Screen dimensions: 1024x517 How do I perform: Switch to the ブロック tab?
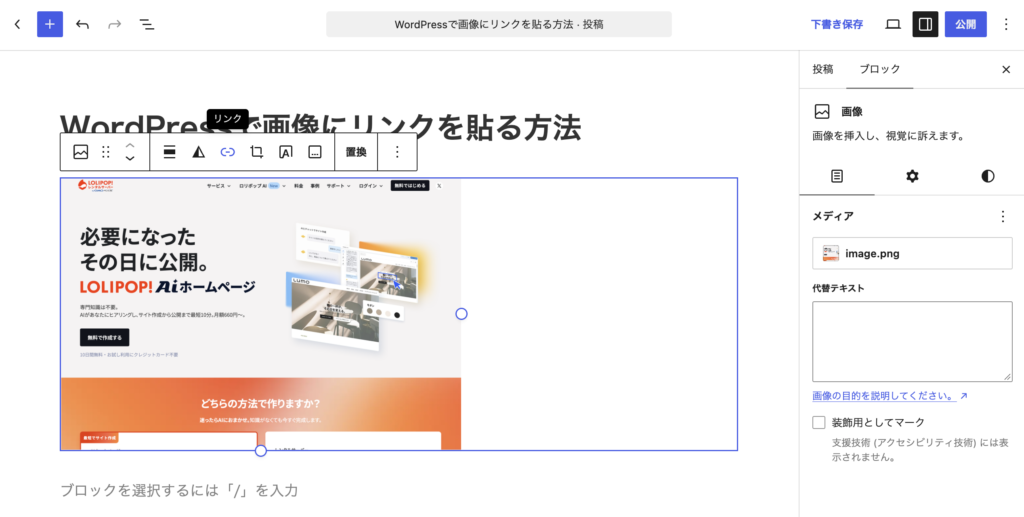[x=880, y=69]
